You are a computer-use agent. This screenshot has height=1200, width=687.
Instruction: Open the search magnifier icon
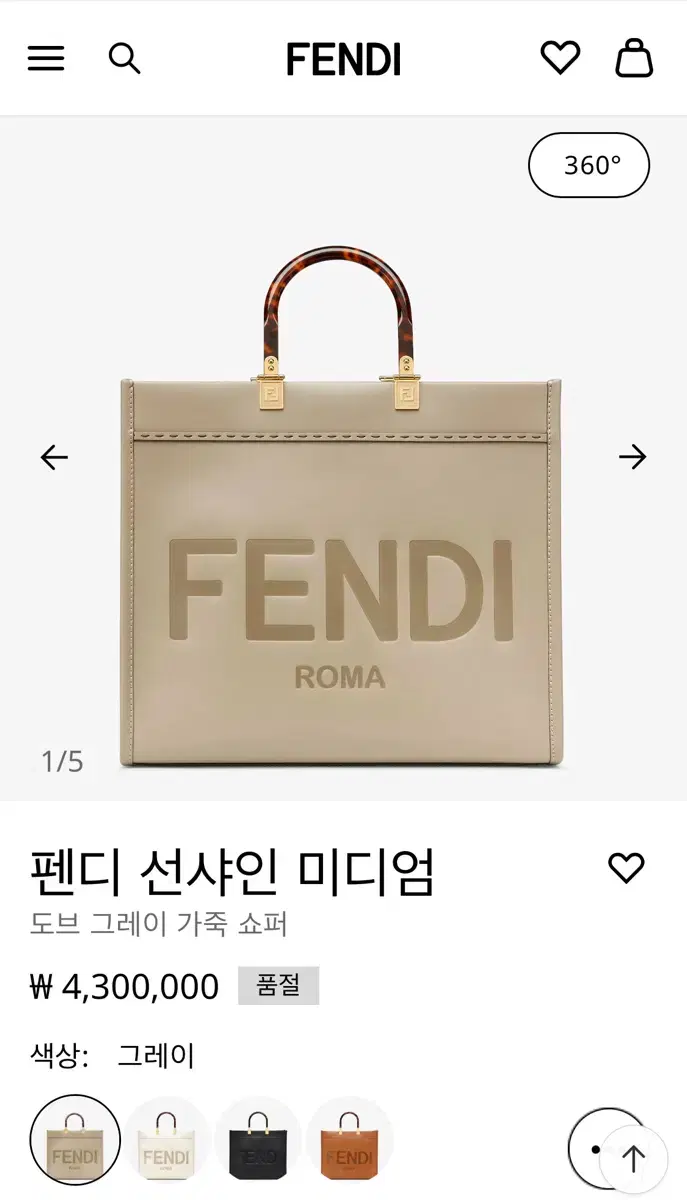(124, 59)
